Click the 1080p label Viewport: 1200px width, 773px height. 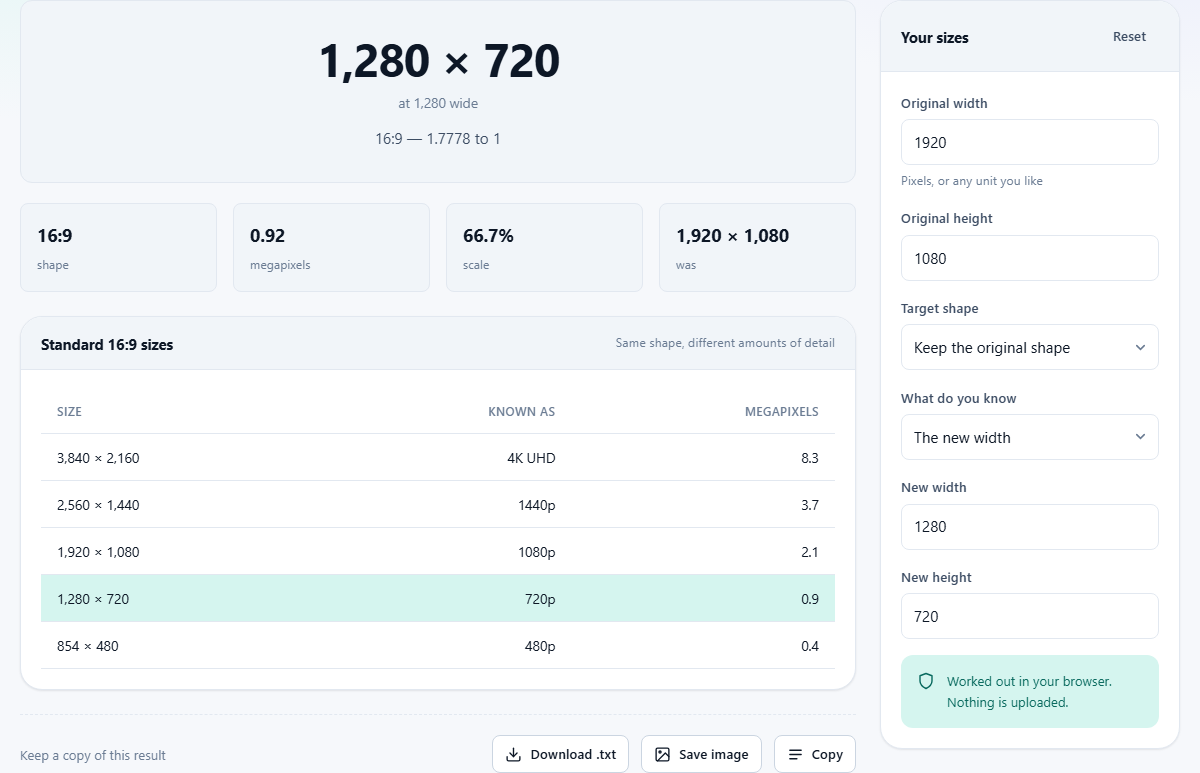[x=536, y=552]
